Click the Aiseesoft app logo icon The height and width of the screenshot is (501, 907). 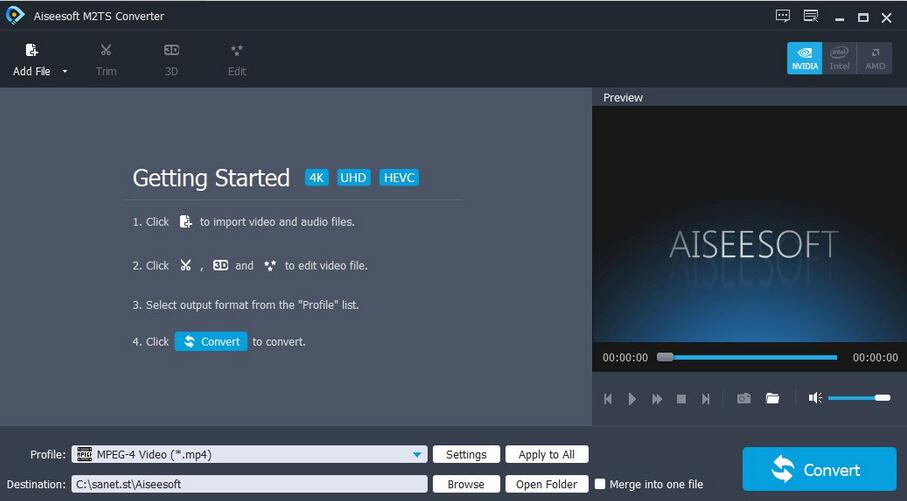15,15
